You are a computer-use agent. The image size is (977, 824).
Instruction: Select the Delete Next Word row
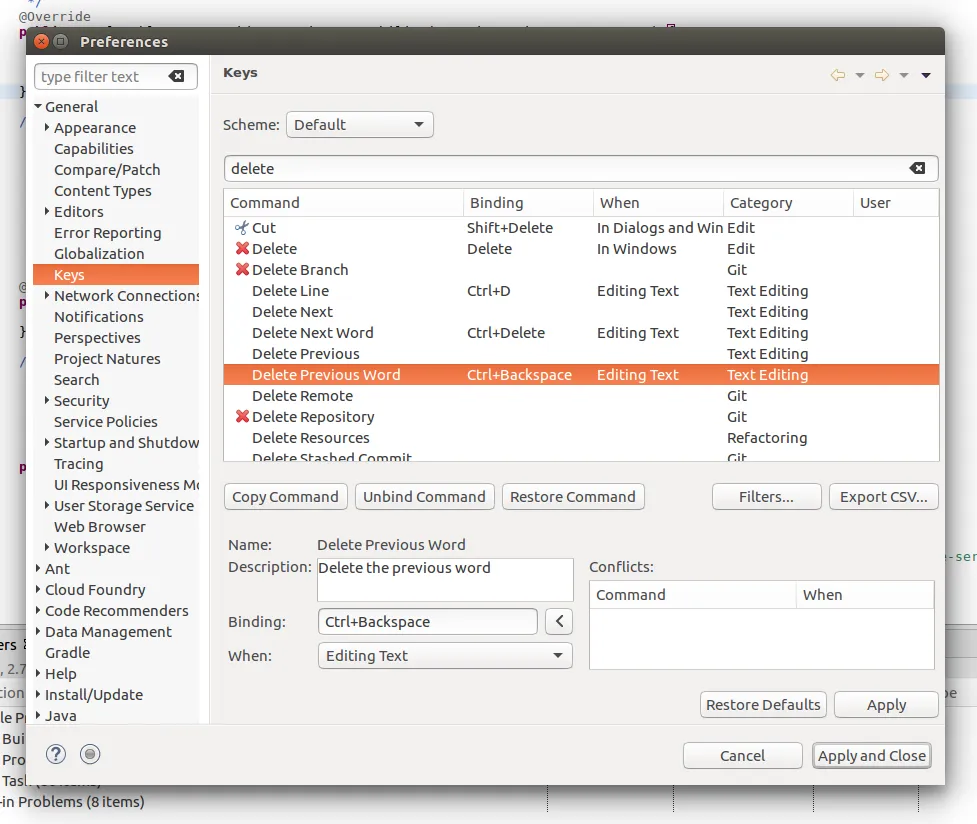581,333
